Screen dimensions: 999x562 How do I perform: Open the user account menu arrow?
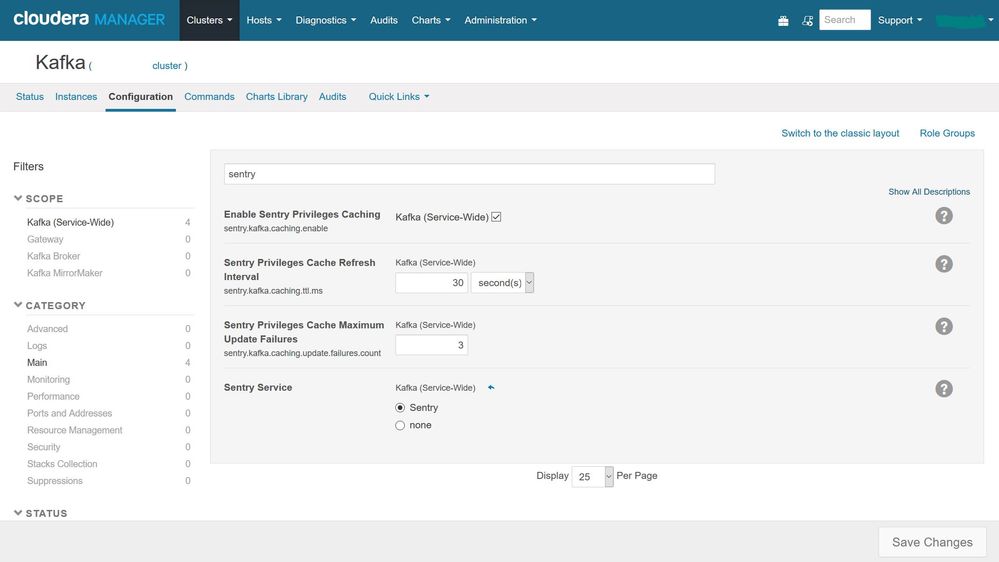(x=990, y=20)
